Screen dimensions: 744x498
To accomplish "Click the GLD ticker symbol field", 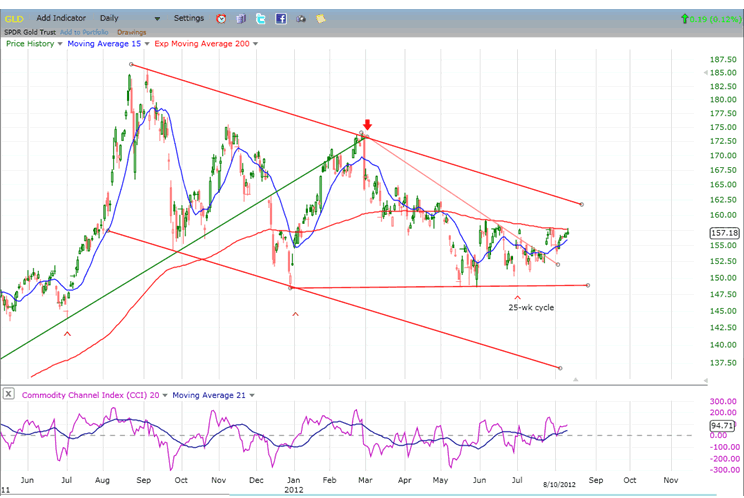I will click(14, 18).
